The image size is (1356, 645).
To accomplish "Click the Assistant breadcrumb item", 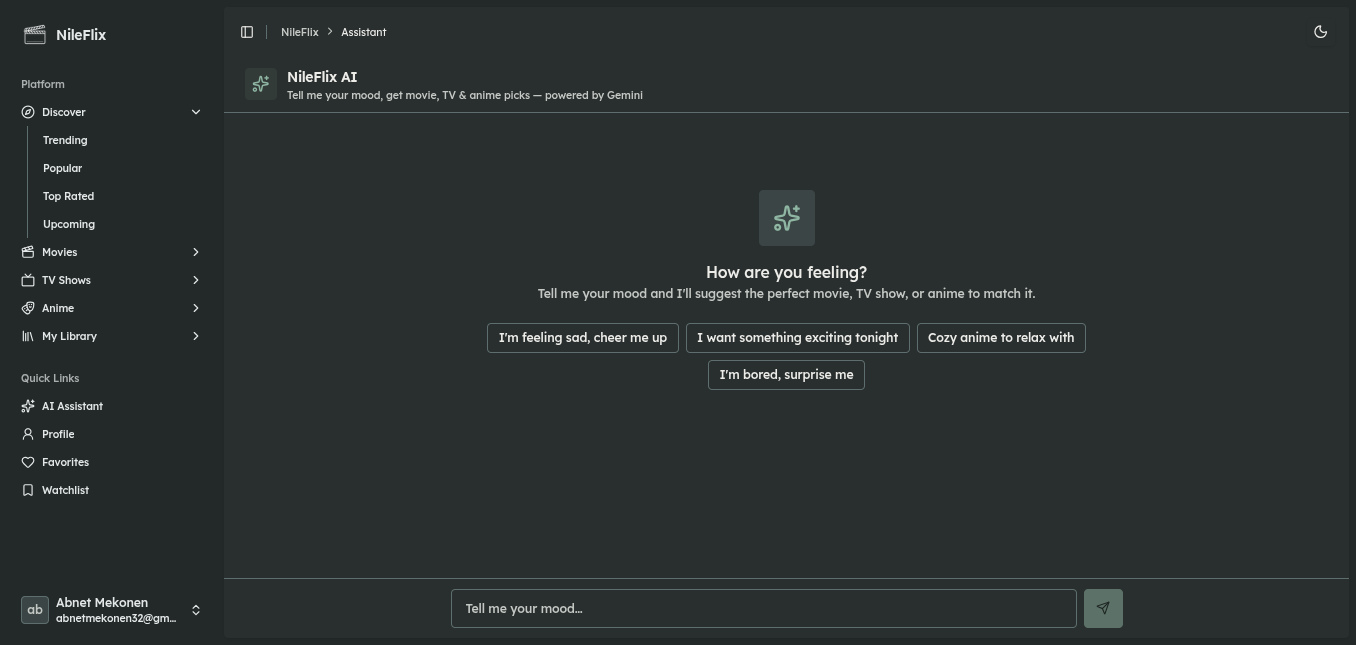I will [x=364, y=32].
